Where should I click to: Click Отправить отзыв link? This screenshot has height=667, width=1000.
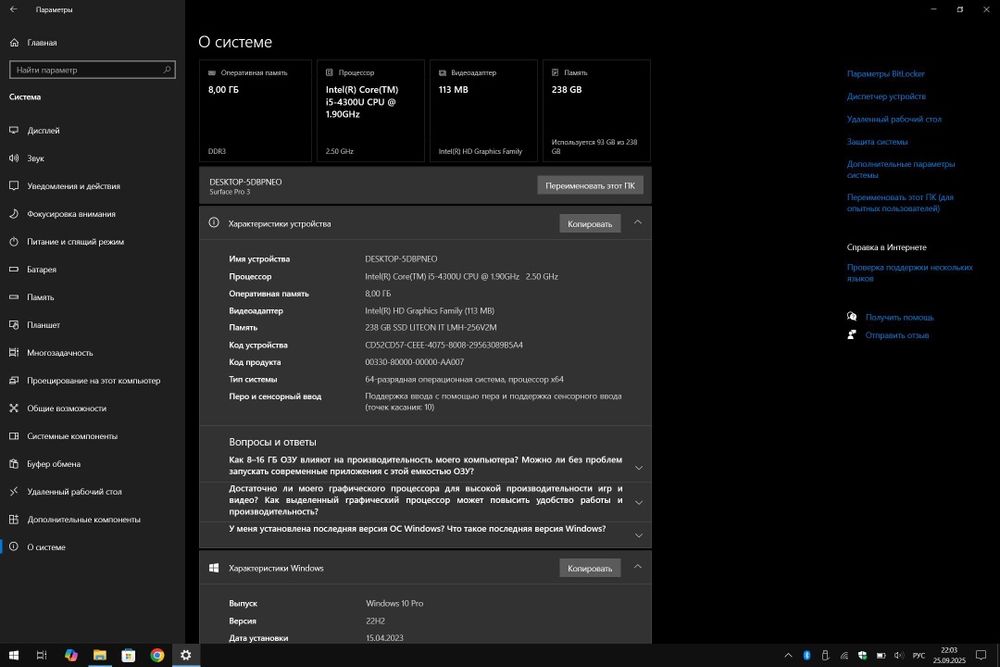[x=897, y=335]
